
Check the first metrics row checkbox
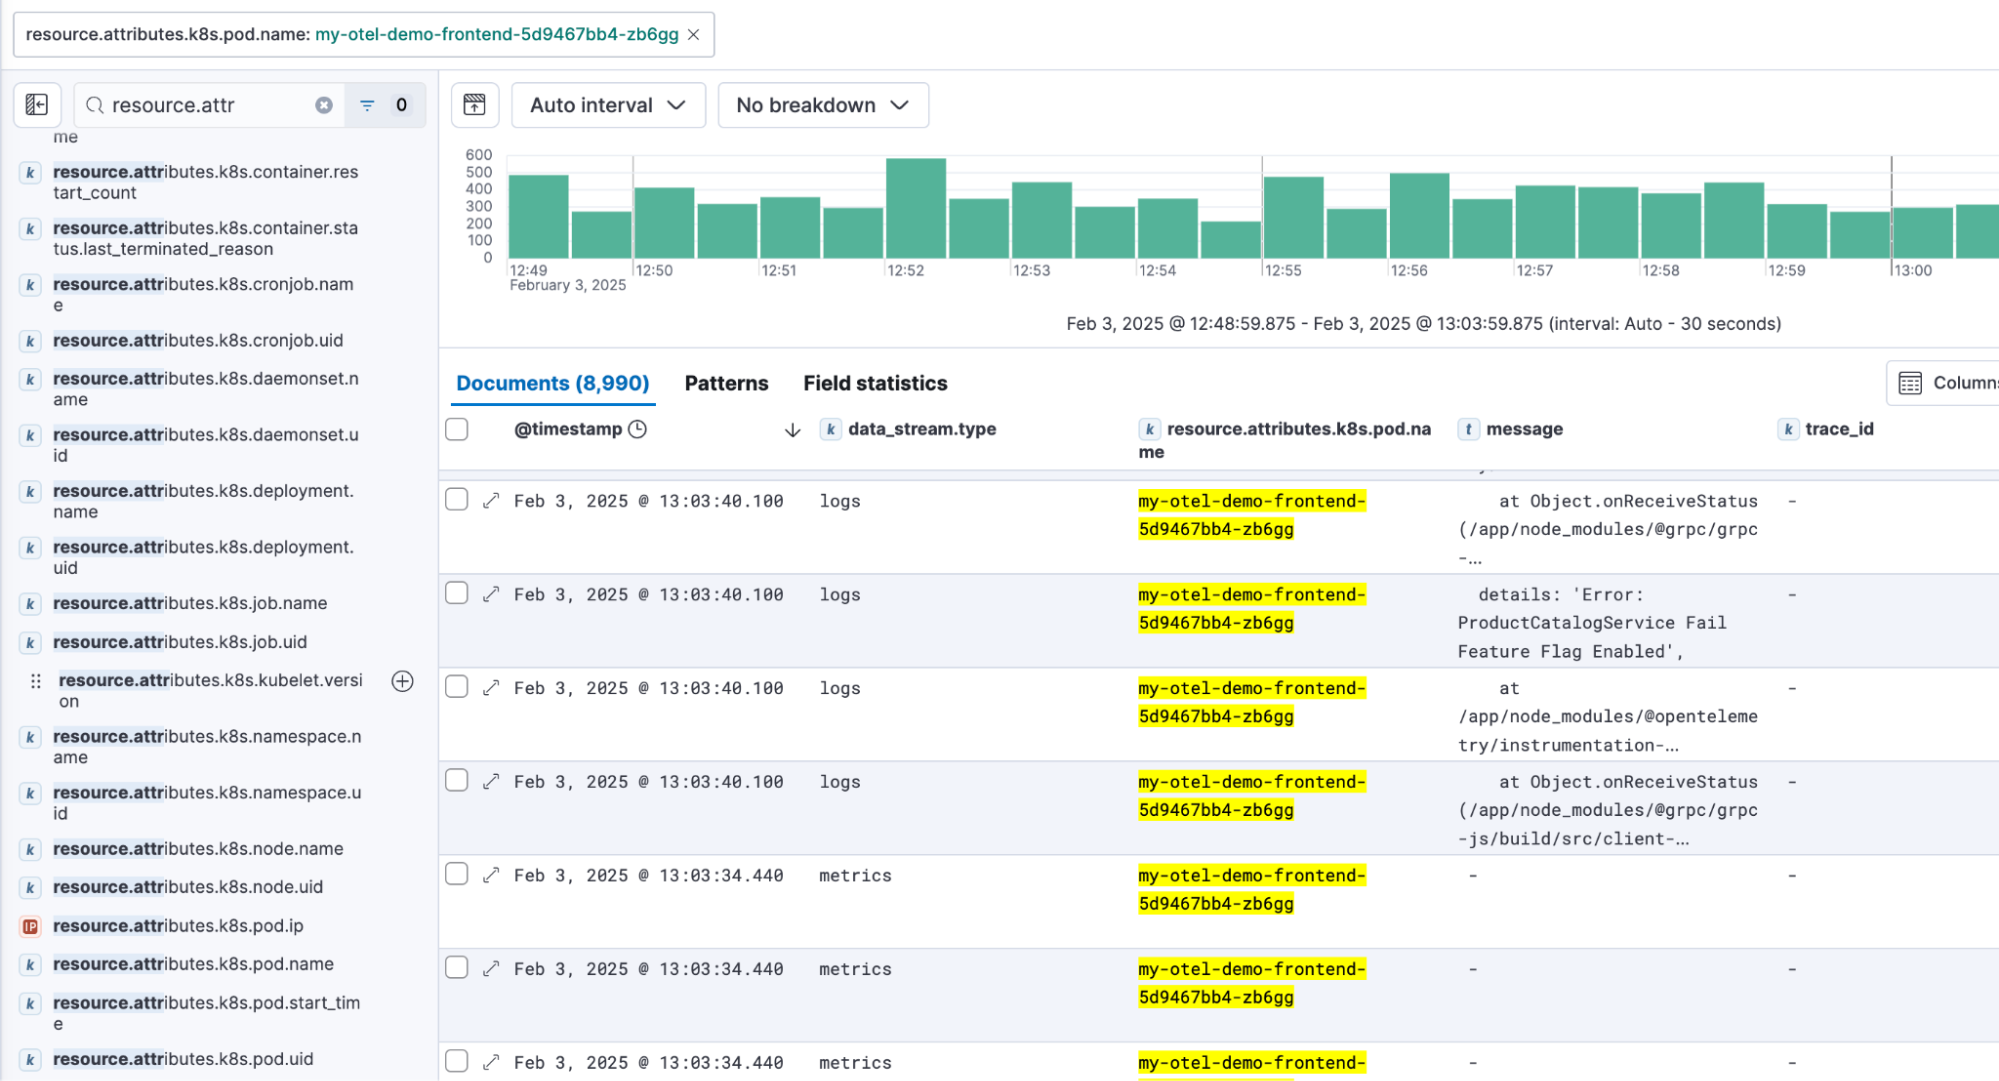click(x=457, y=875)
